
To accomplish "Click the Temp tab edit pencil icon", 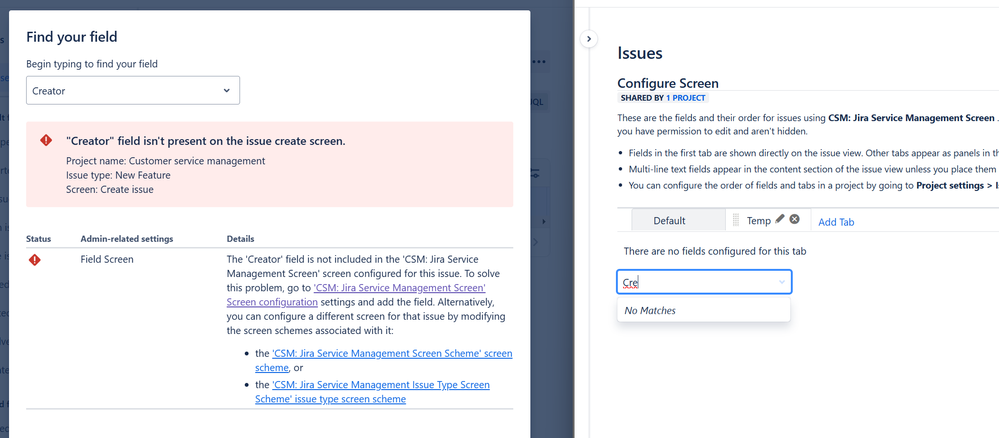I will pos(780,219).
